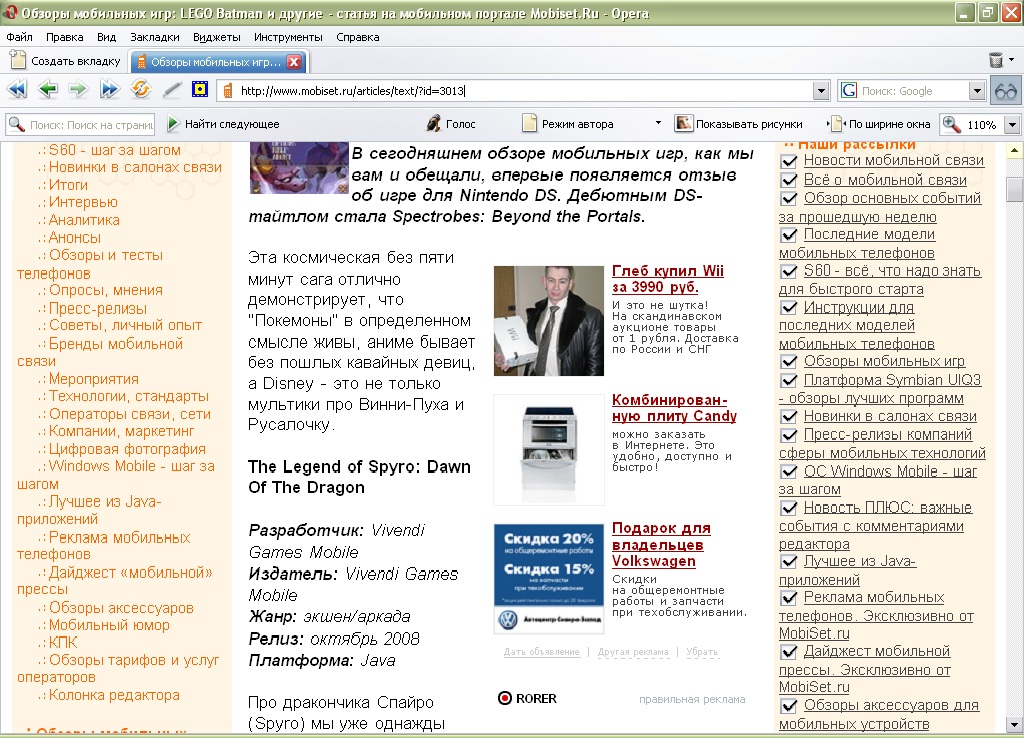Open the address bar history dropdown

(822, 91)
